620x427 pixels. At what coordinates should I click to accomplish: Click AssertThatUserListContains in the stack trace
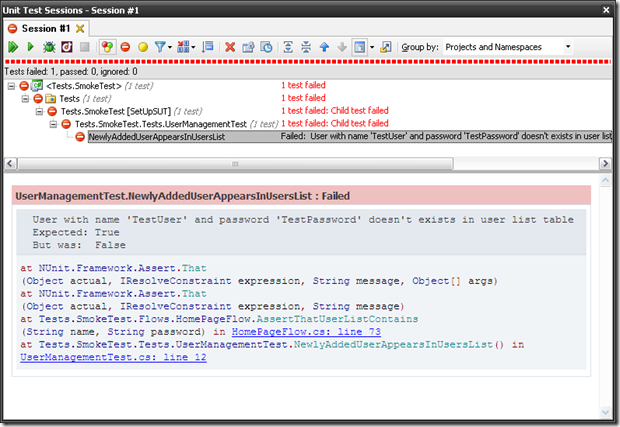point(337,319)
